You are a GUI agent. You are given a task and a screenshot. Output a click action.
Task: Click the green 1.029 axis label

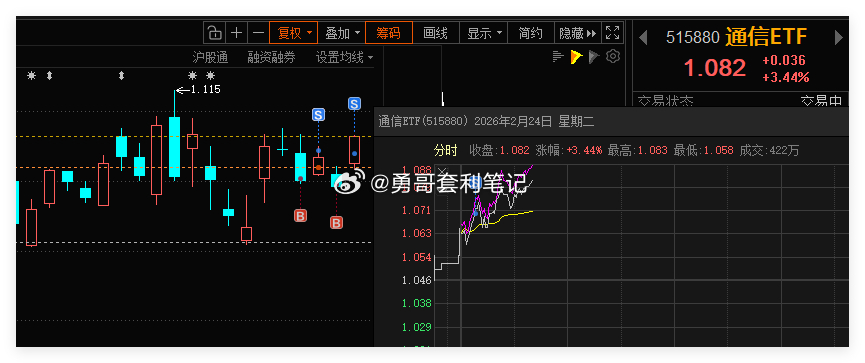click(x=417, y=327)
